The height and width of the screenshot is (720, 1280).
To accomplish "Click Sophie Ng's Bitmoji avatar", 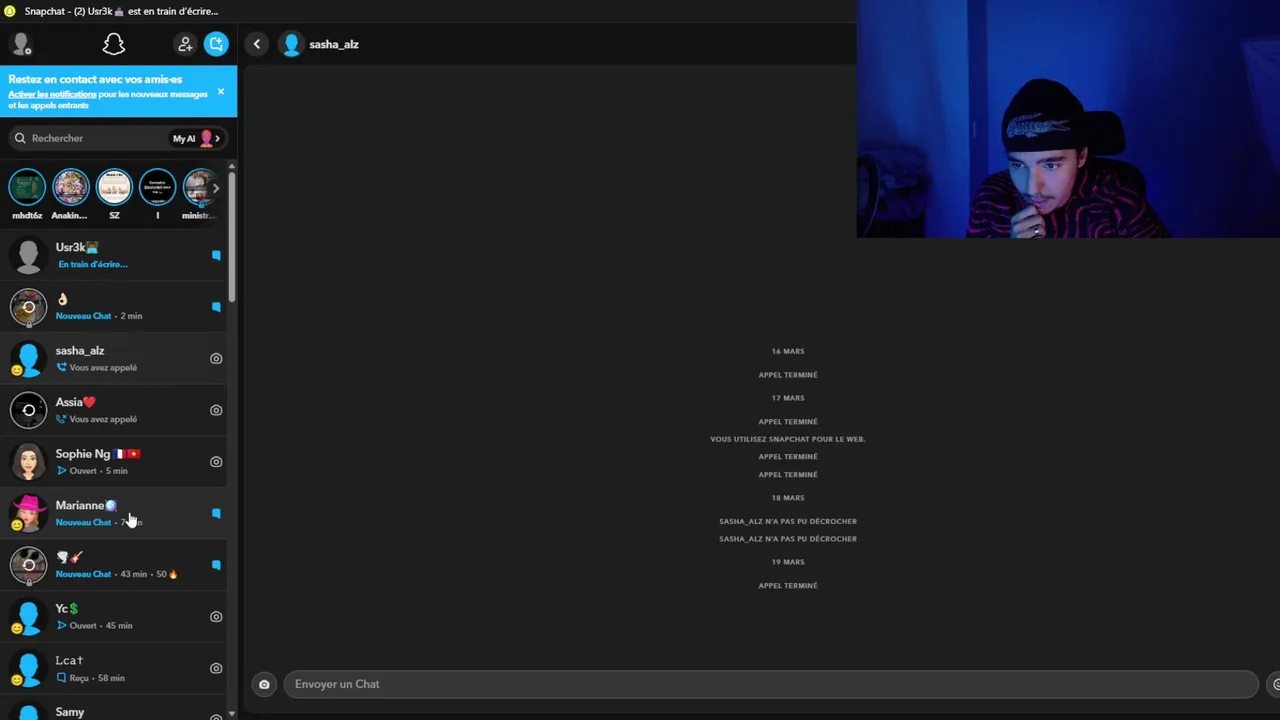I will coord(28,462).
